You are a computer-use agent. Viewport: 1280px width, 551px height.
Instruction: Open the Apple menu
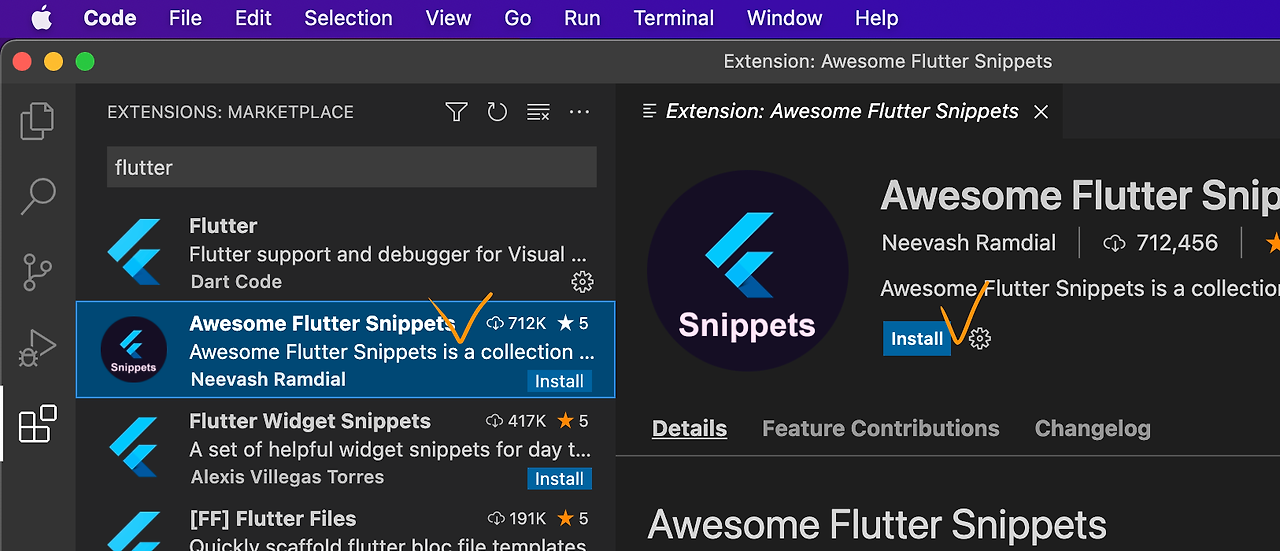point(41,18)
